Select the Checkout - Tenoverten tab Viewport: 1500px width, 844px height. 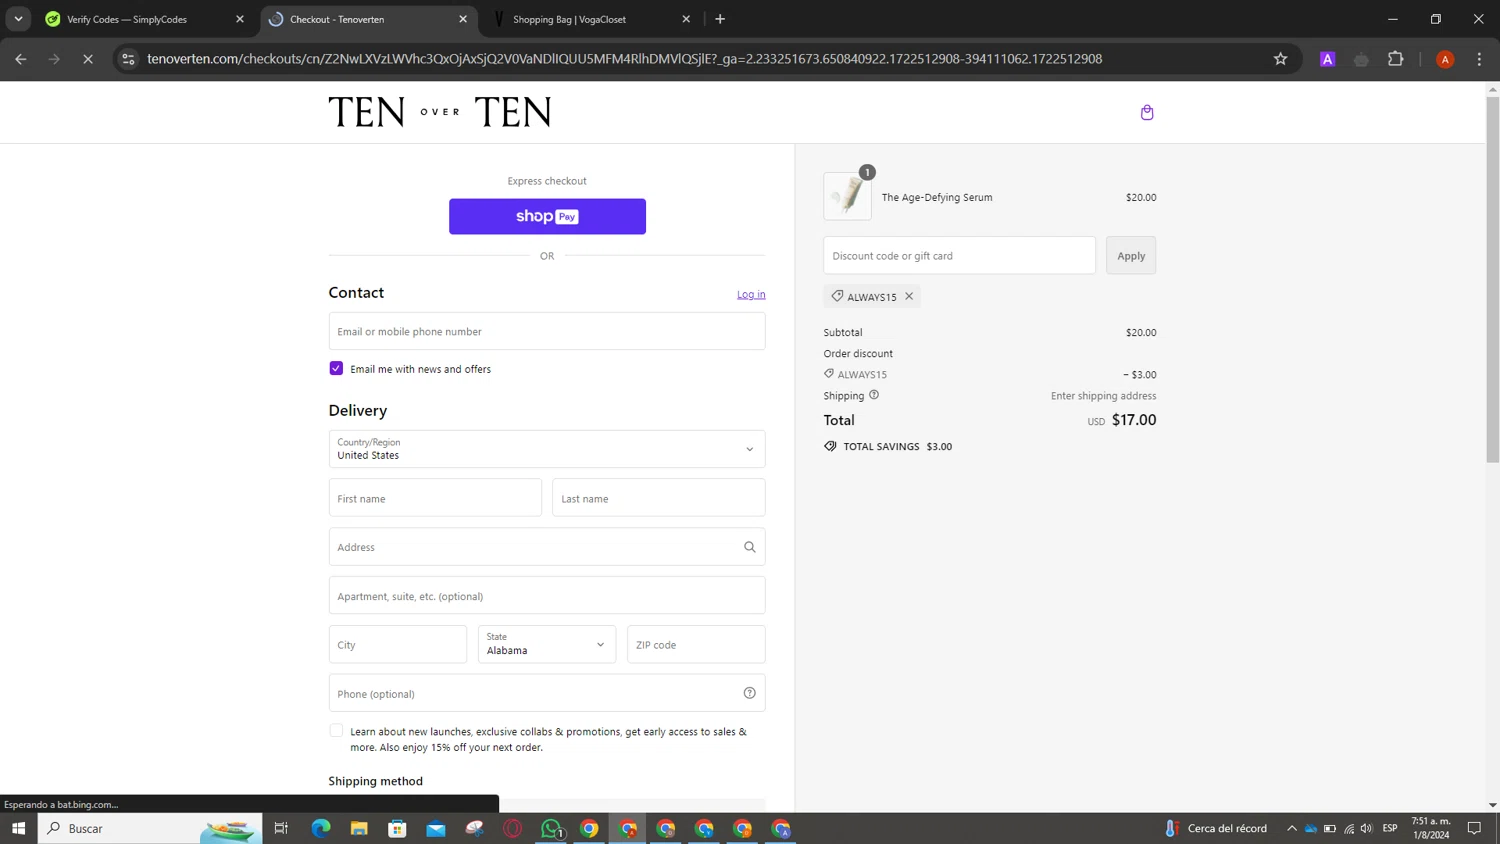(368, 19)
